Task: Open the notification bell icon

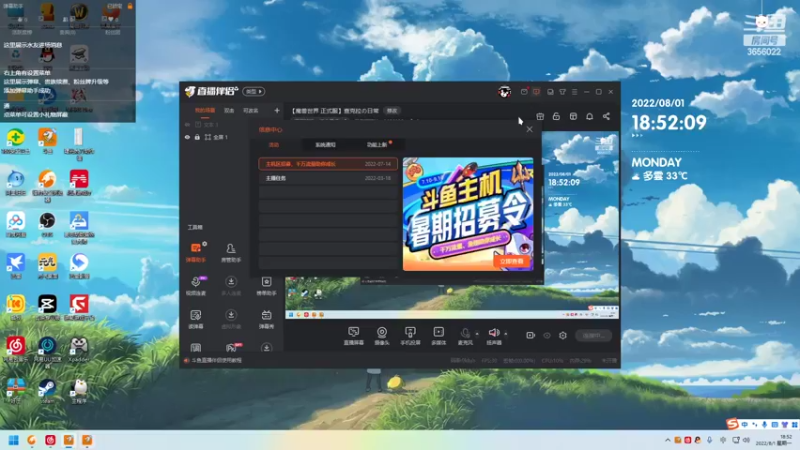Action: 589,116
